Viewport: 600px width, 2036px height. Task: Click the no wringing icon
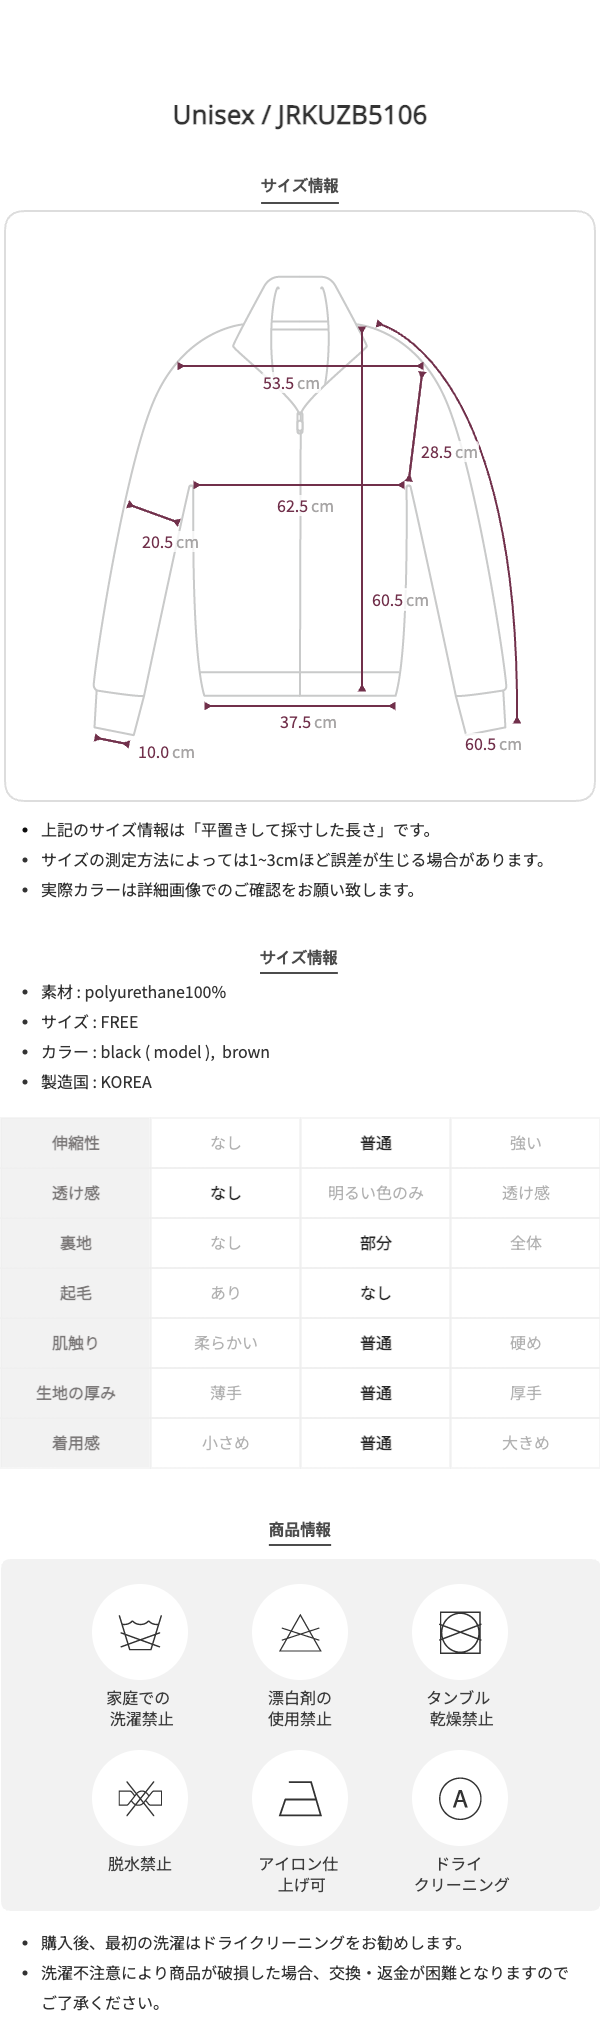click(x=140, y=1799)
